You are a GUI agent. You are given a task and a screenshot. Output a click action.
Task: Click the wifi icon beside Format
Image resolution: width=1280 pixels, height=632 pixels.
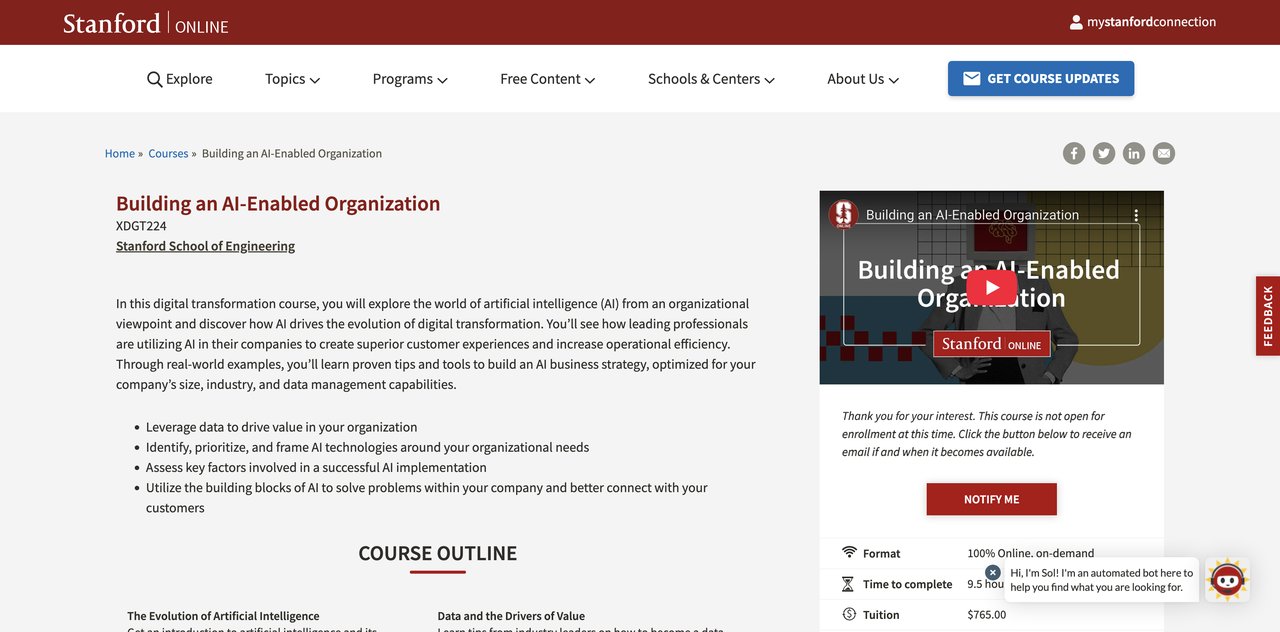(x=849, y=553)
